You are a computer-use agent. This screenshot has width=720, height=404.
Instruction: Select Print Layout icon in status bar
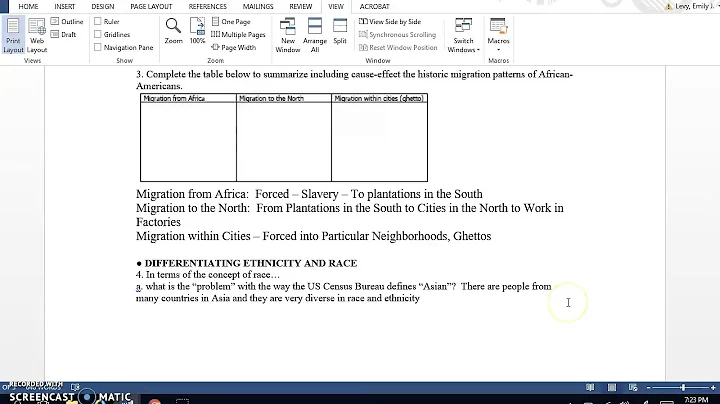612,387
